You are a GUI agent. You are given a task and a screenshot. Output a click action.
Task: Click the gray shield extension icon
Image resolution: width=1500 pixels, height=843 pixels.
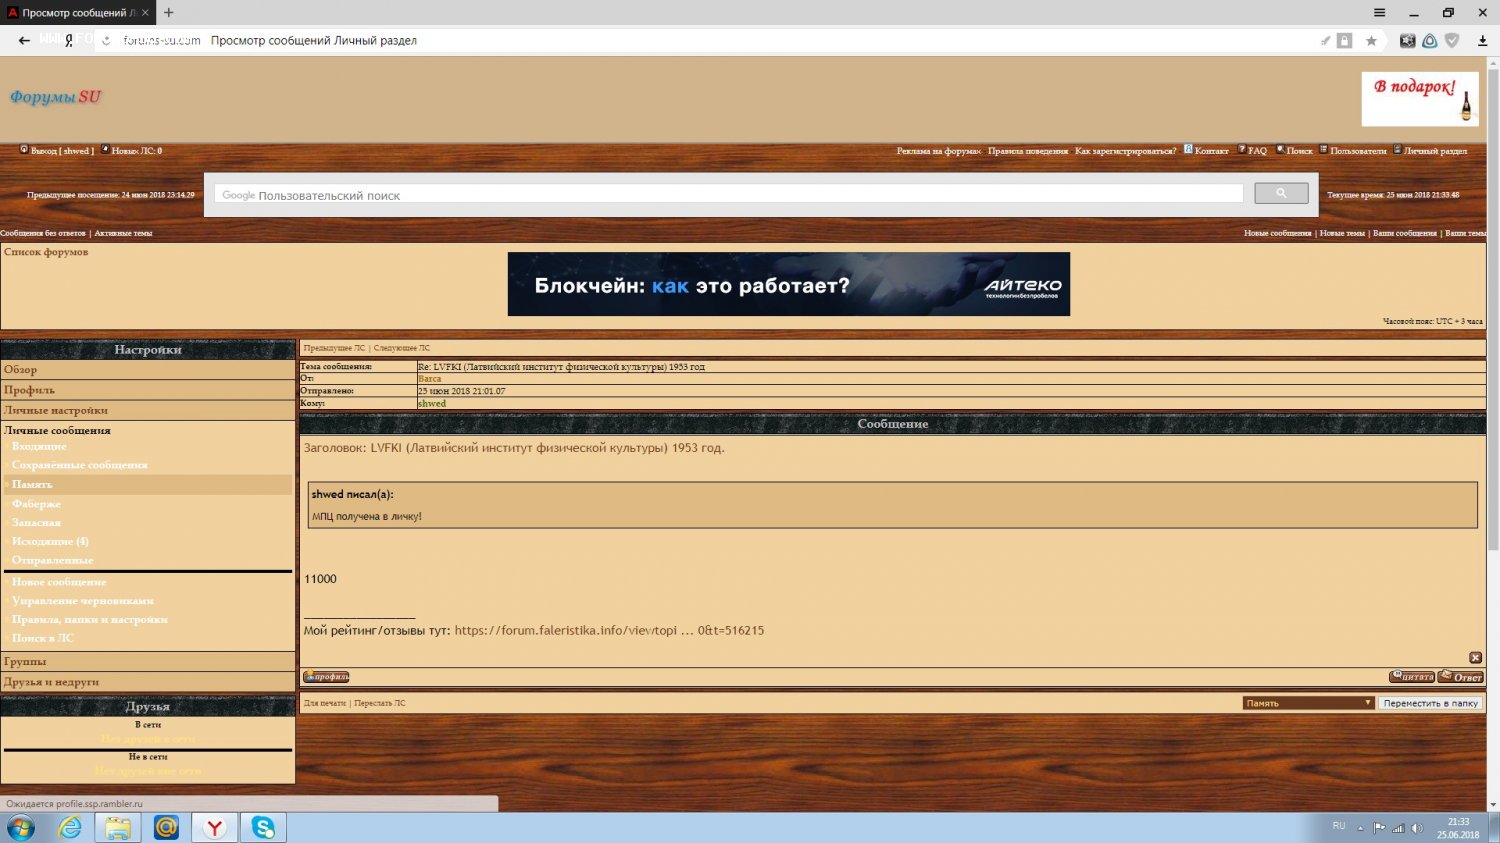(1452, 41)
